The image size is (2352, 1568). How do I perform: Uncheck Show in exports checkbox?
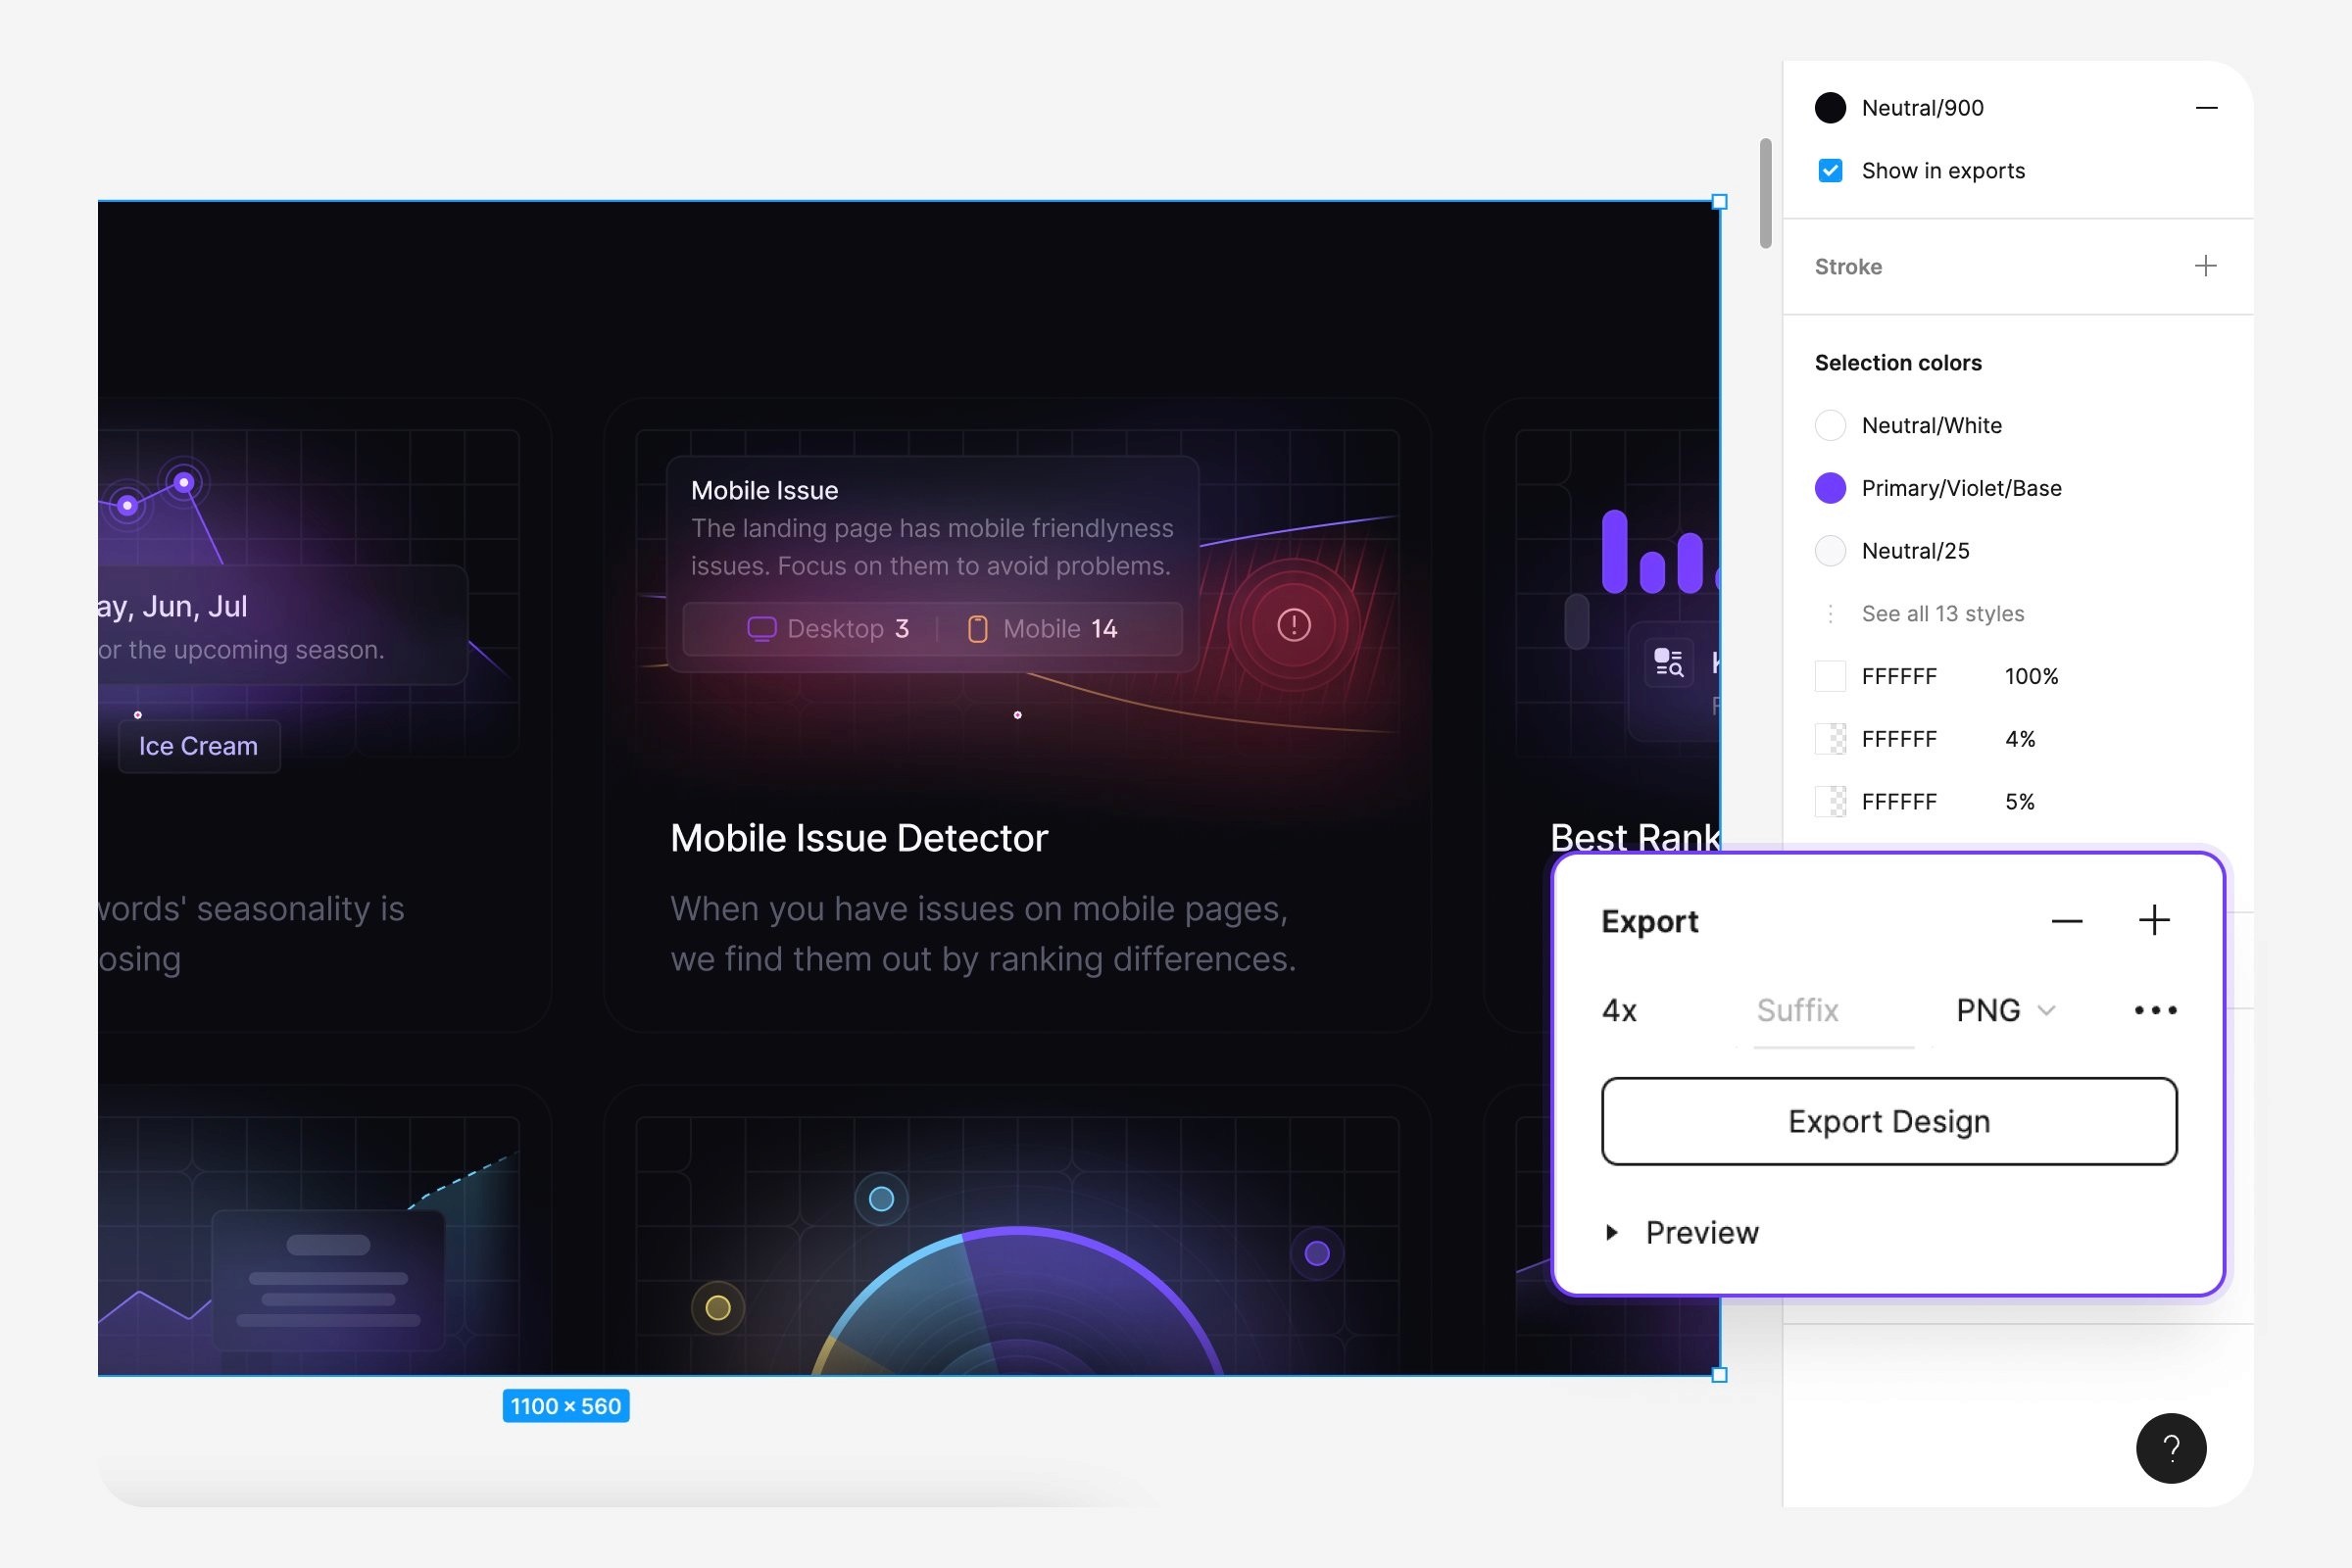coord(1830,171)
